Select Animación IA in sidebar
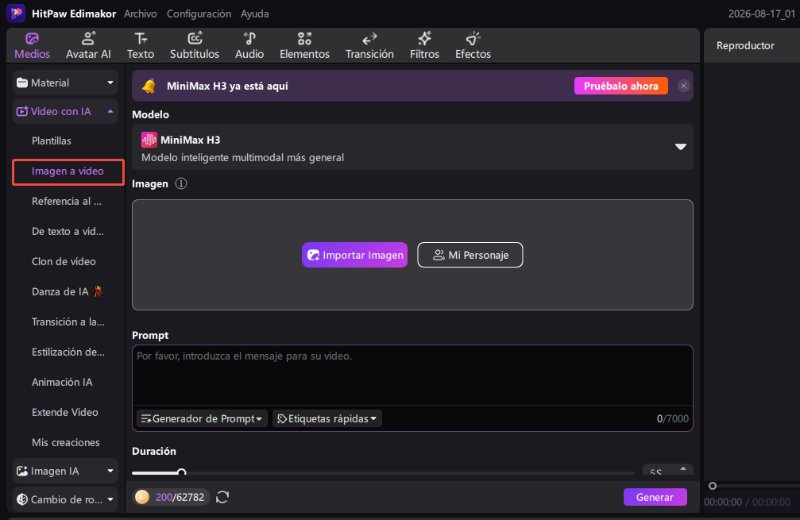 tap(62, 382)
